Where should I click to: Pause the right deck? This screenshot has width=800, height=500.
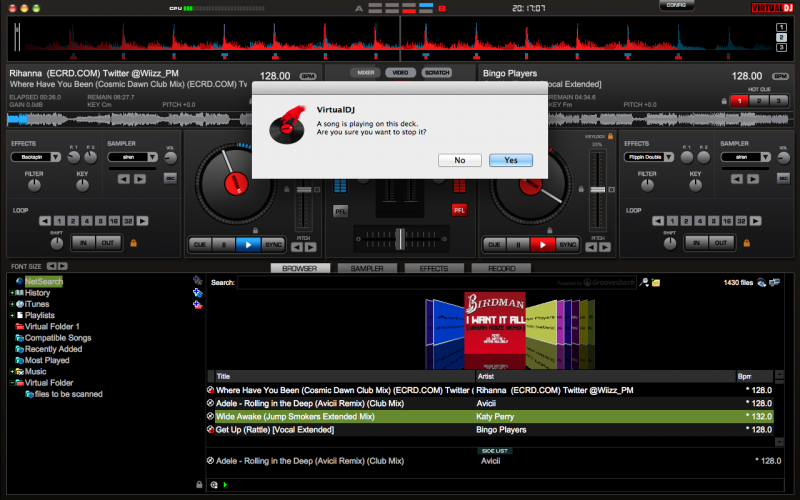click(518, 244)
